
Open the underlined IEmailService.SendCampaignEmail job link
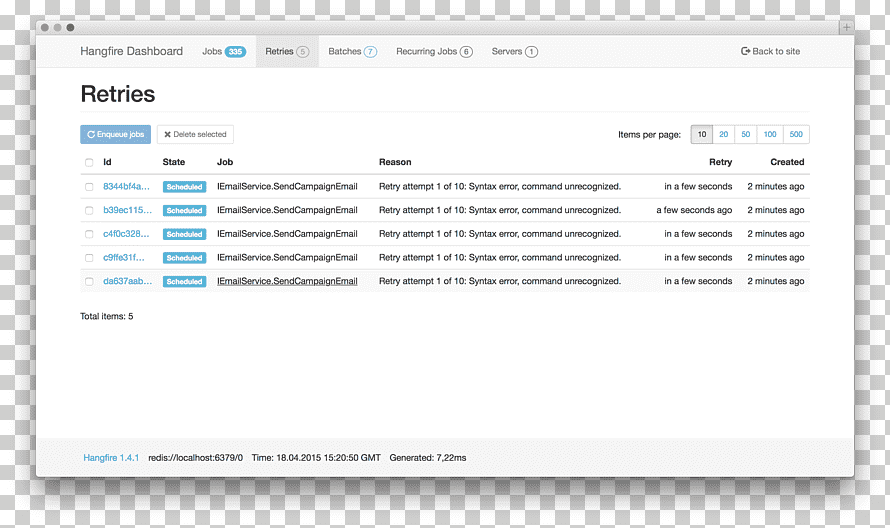[x=287, y=281]
